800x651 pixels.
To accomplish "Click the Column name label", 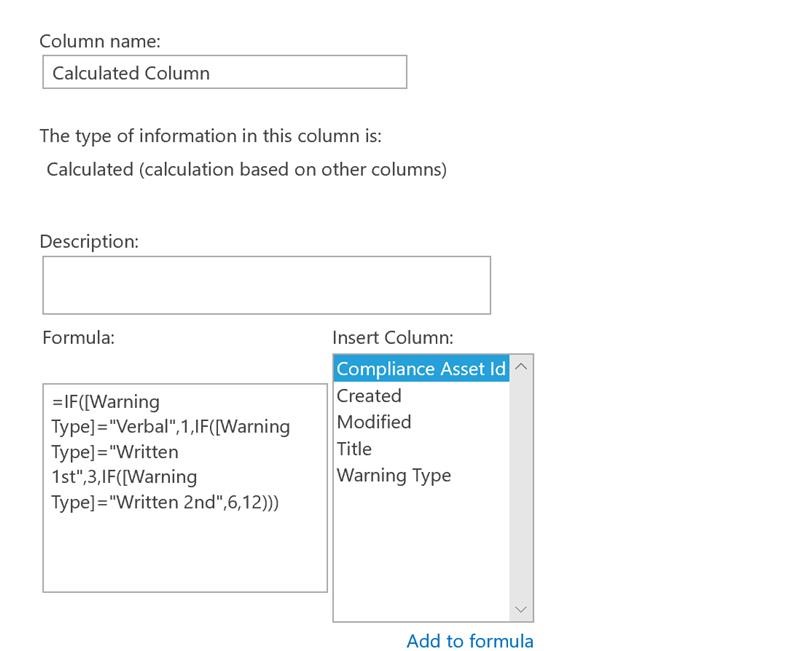I will (100, 41).
